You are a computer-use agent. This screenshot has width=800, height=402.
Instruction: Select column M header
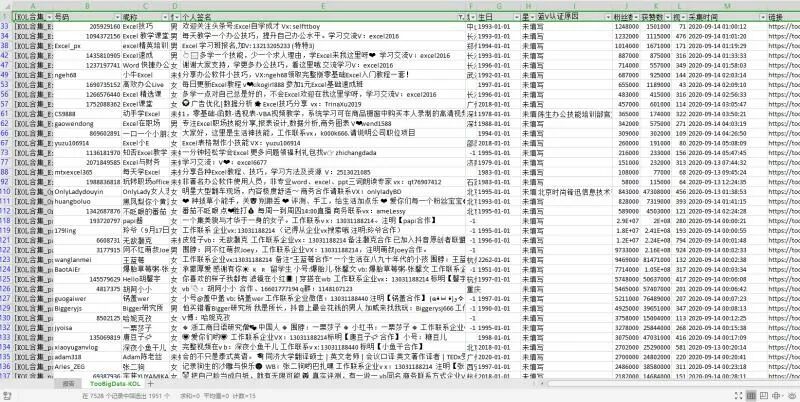[727, 6]
